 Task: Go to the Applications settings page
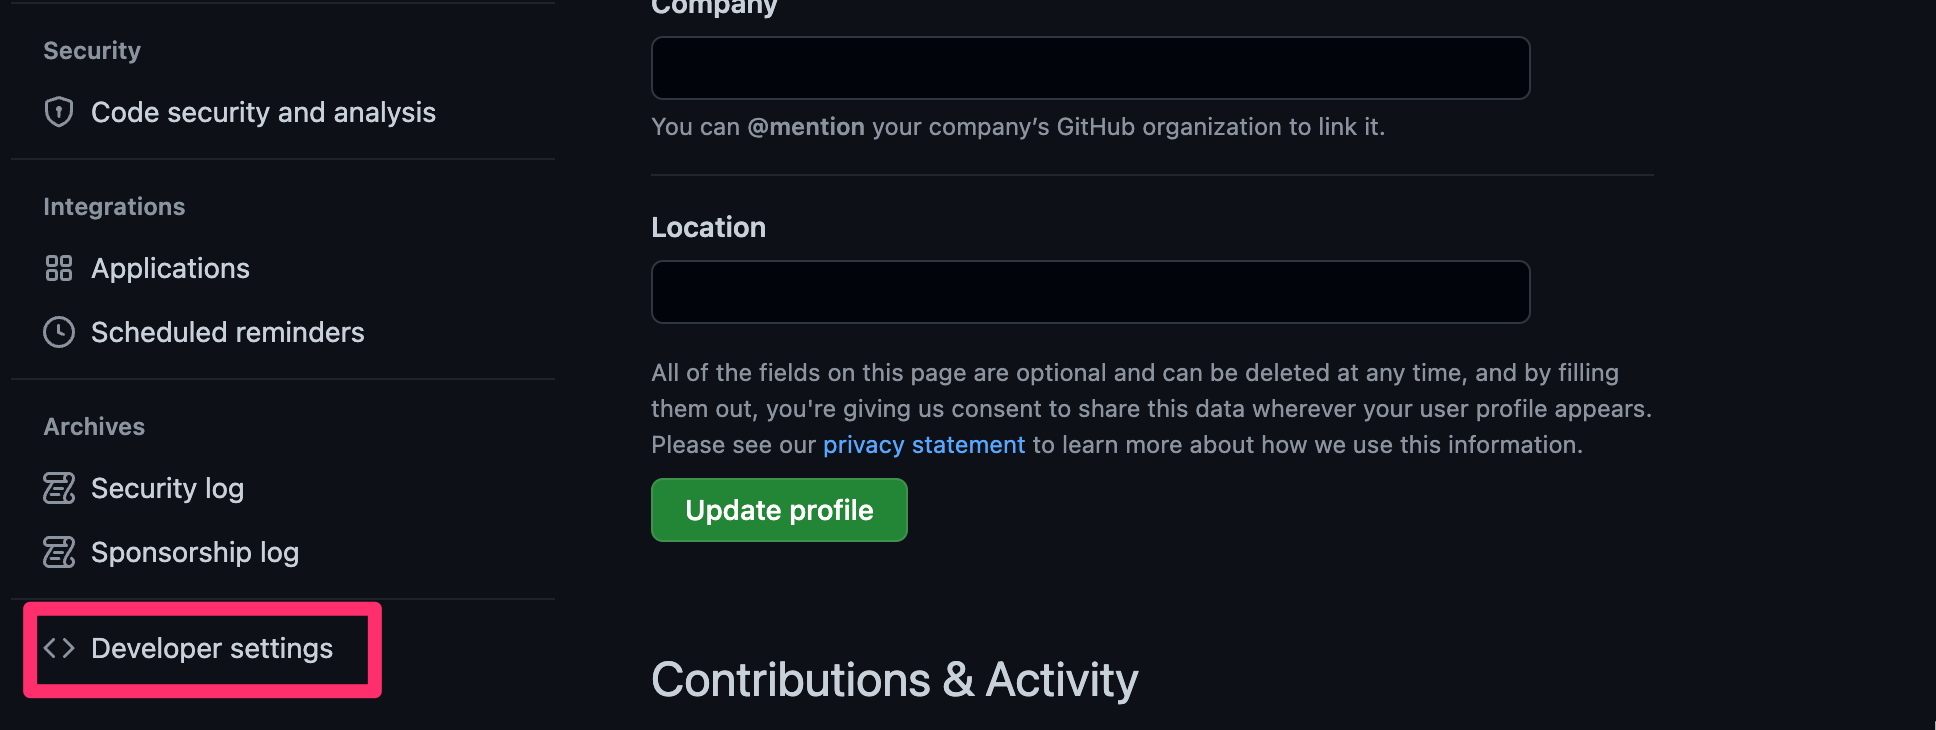pos(170,268)
